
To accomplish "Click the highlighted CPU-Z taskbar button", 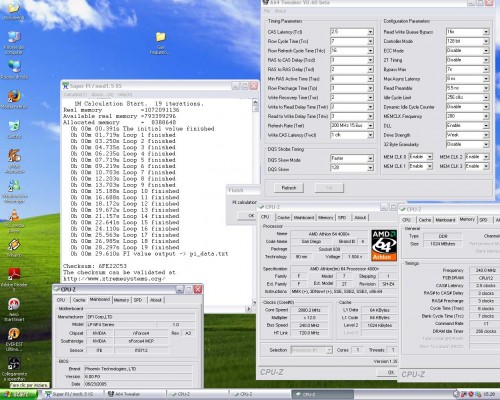I will pos(322,394).
